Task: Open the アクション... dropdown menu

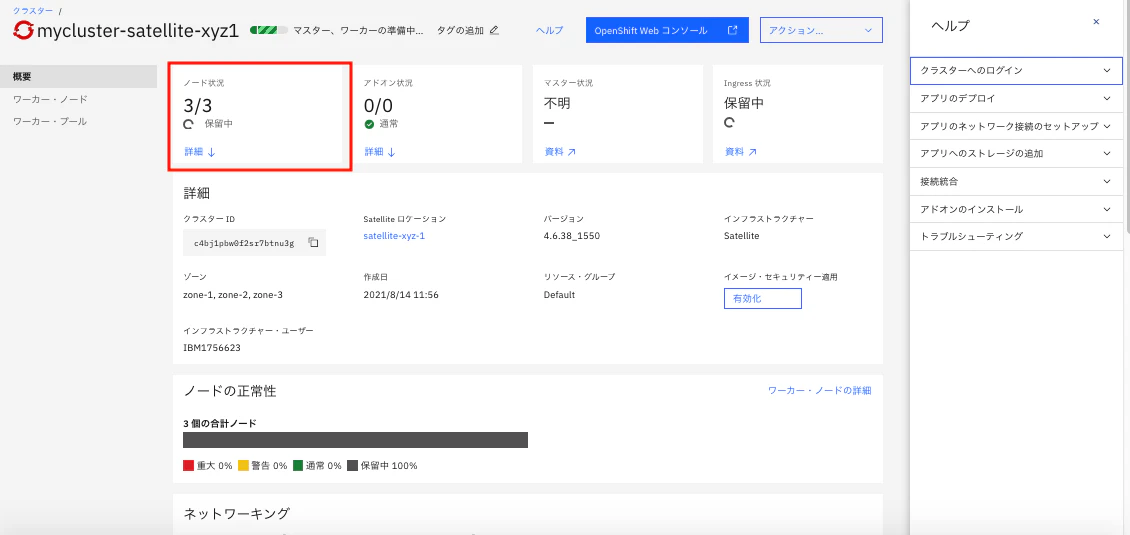Action: click(821, 30)
